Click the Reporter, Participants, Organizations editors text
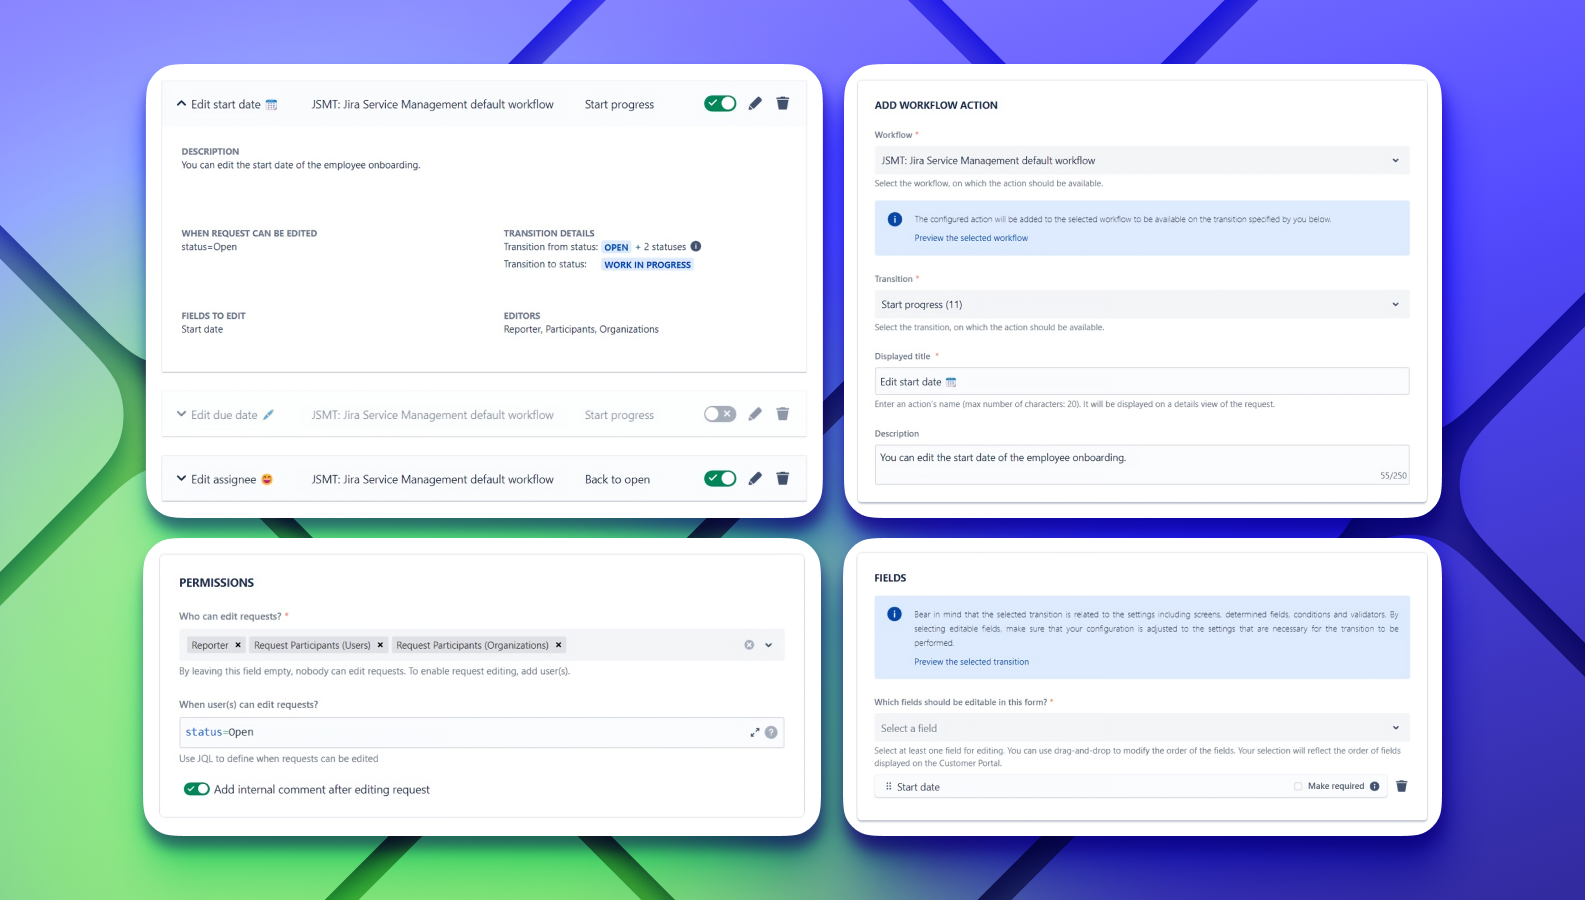Image resolution: width=1585 pixels, height=900 pixels. [x=581, y=329]
